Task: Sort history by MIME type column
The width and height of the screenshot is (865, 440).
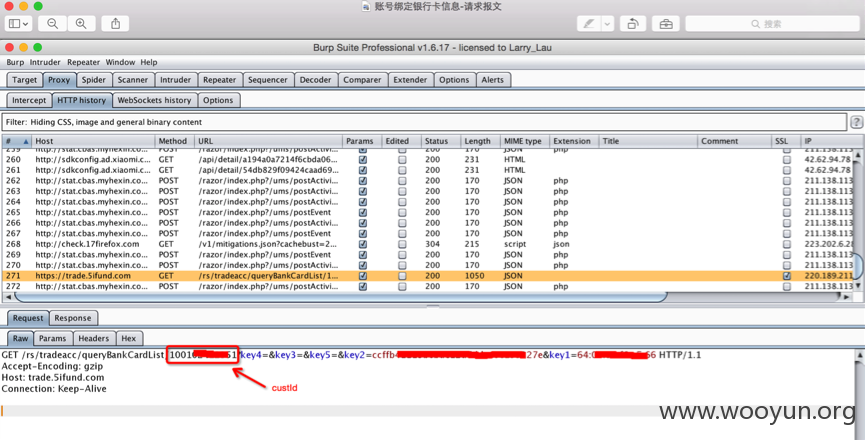Action: tap(524, 141)
